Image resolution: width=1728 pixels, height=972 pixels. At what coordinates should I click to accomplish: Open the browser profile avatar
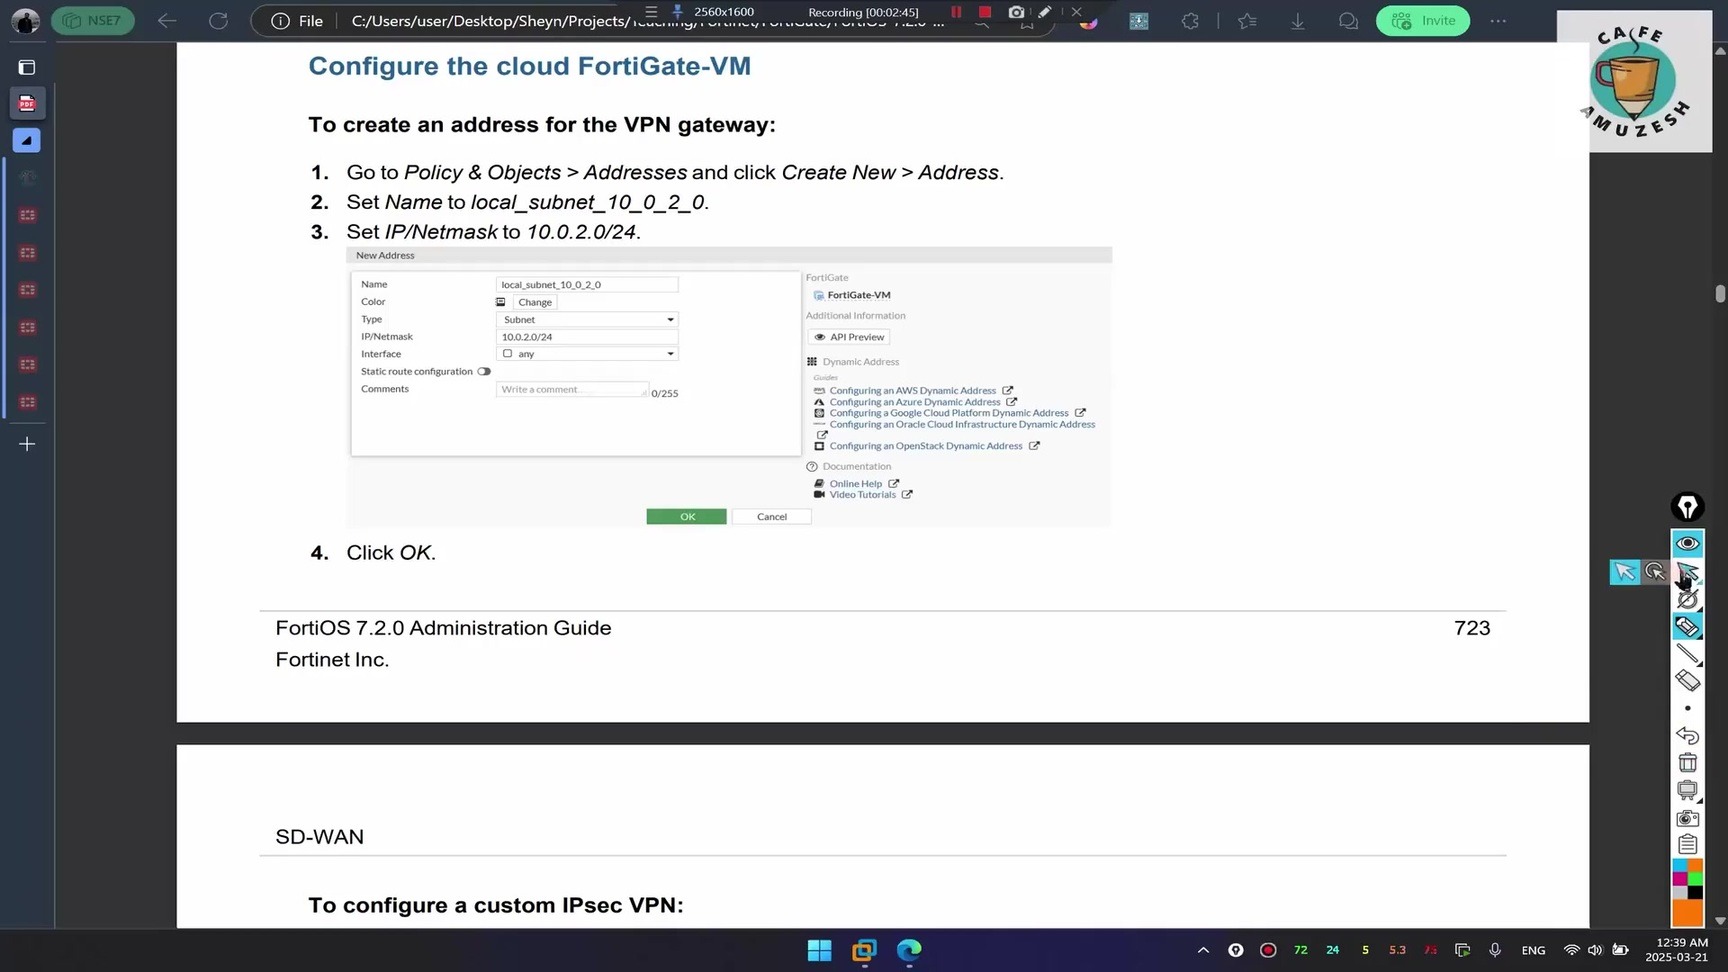tap(25, 20)
